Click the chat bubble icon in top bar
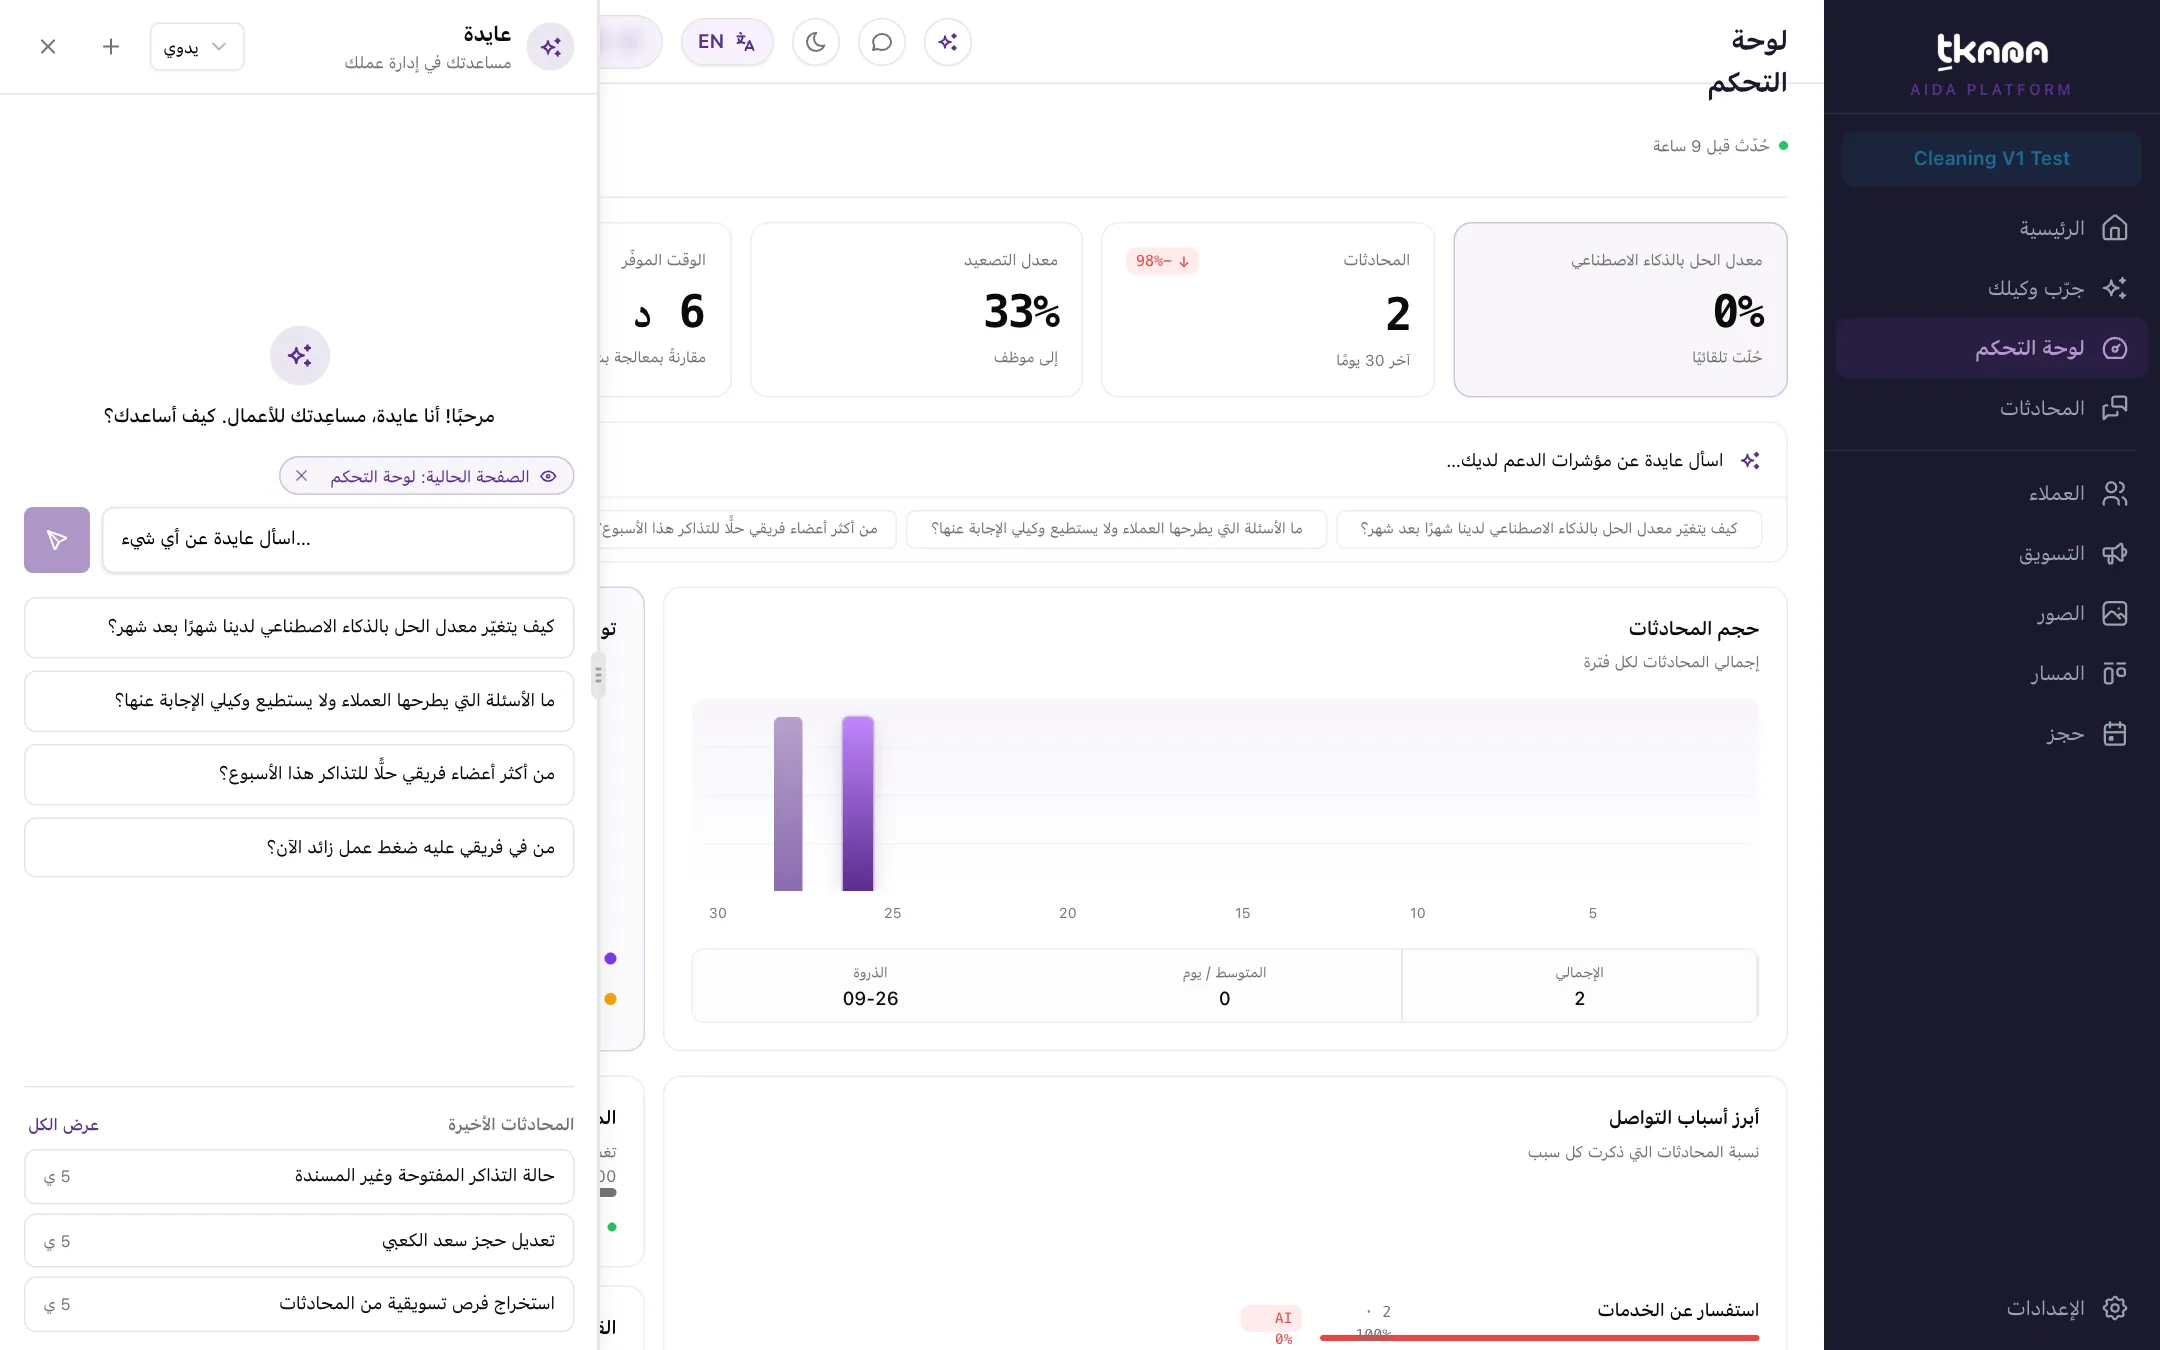 [x=881, y=42]
